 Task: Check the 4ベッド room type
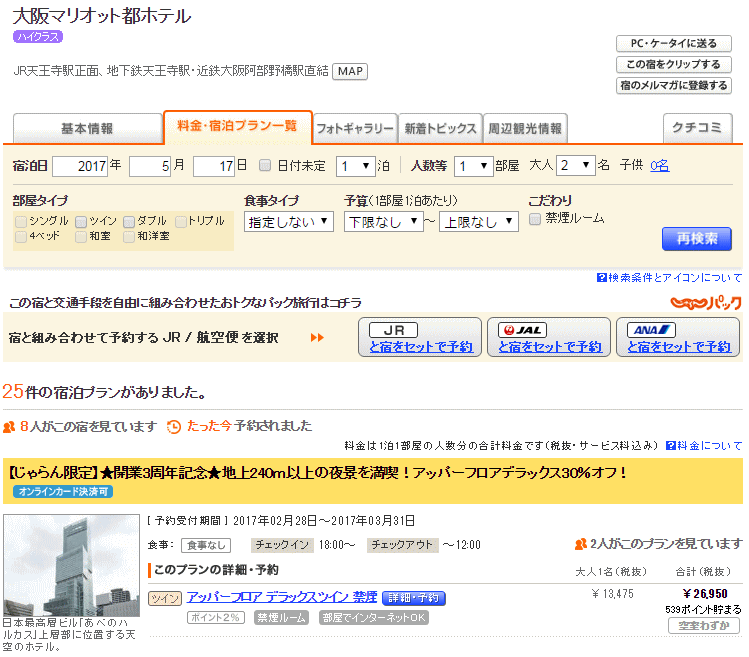click(21, 237)
